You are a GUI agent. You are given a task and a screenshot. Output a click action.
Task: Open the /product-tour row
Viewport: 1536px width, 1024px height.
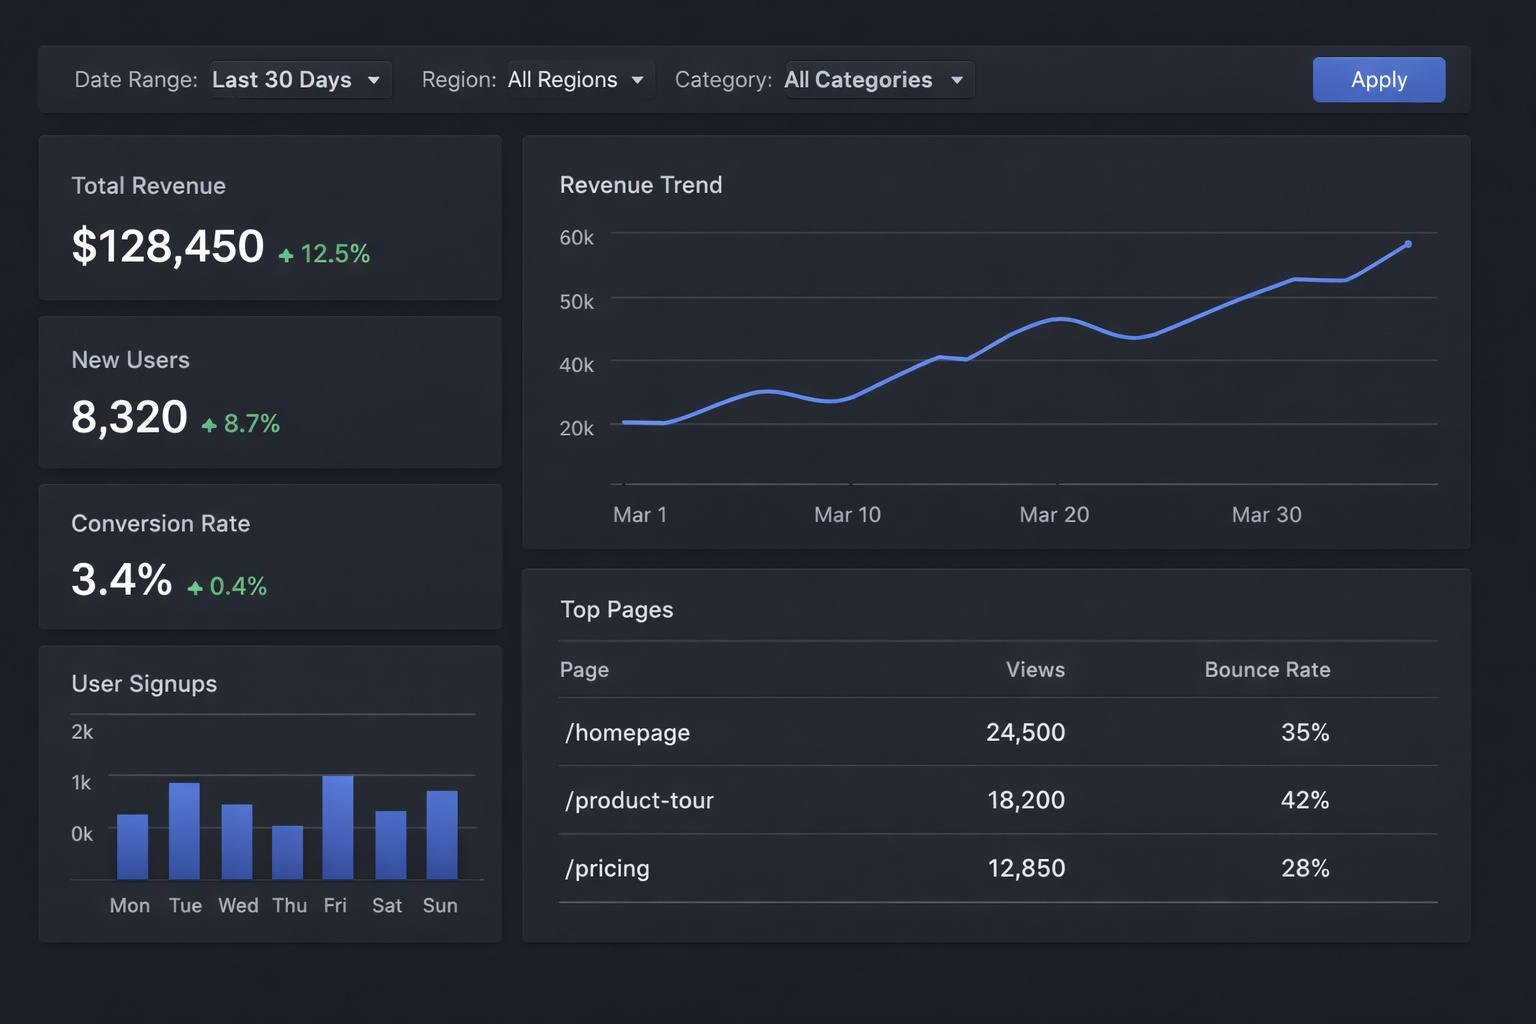coord(640,801)
